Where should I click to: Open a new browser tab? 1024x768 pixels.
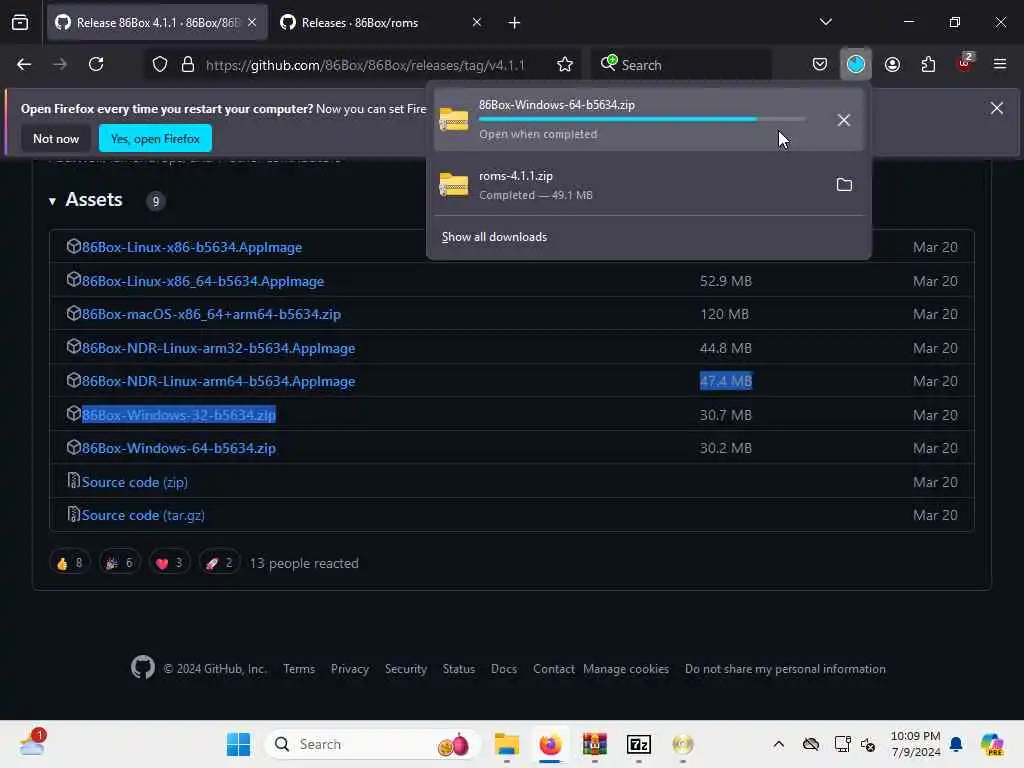click(x=514, y=23)
